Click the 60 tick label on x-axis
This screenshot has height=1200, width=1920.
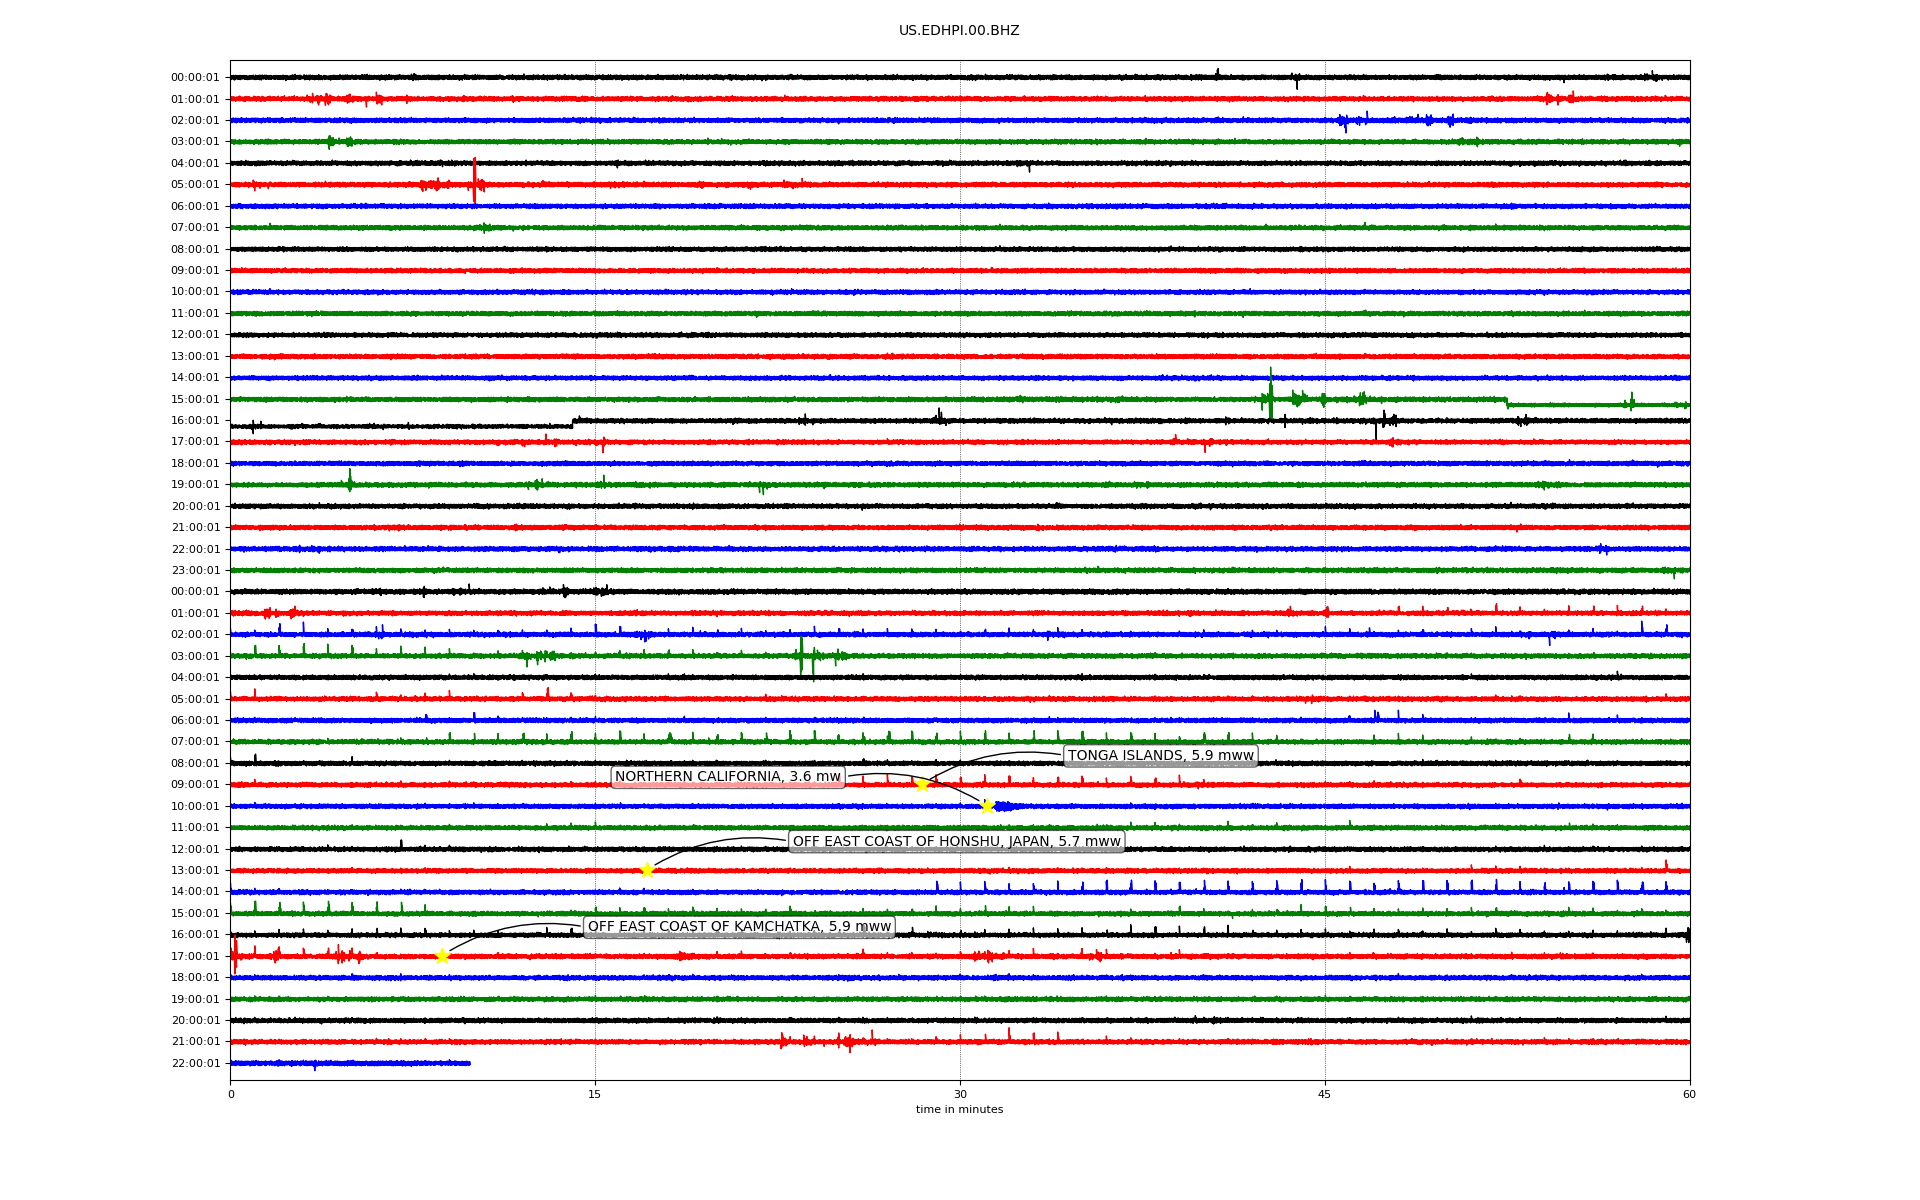1689,1094
